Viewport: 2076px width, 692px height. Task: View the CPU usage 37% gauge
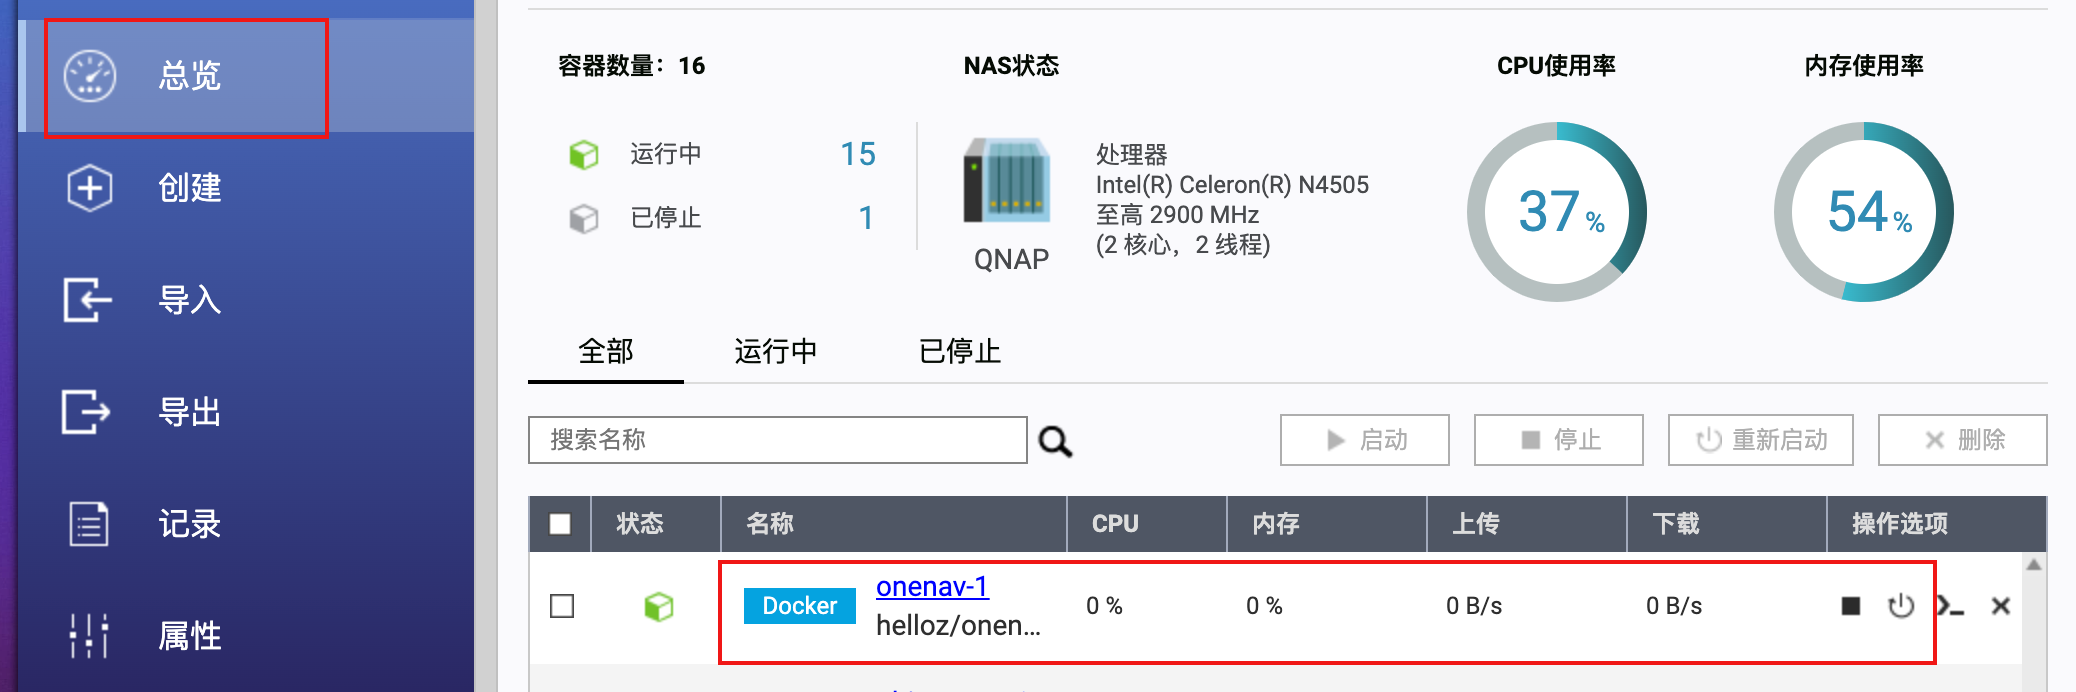1557,211
